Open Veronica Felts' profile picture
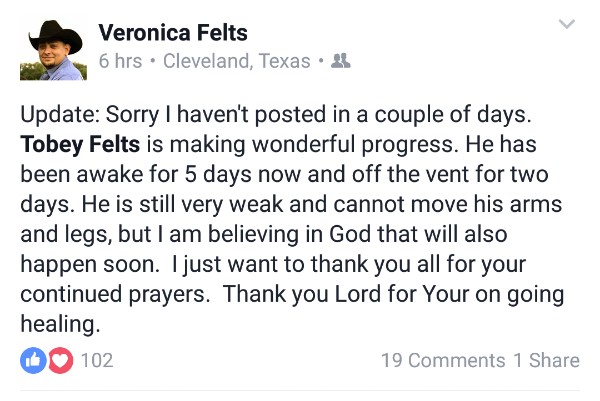The width and height of the screenshot is (600, 401). tap(53, 50)
